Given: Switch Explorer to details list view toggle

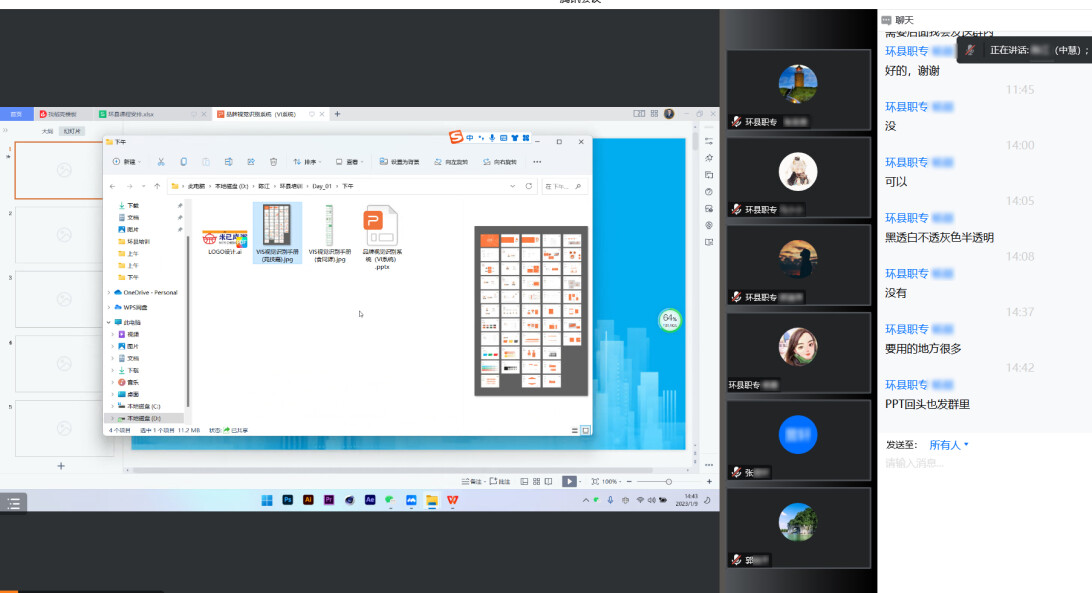Looking at the screenshot, I should click(575, 430).
